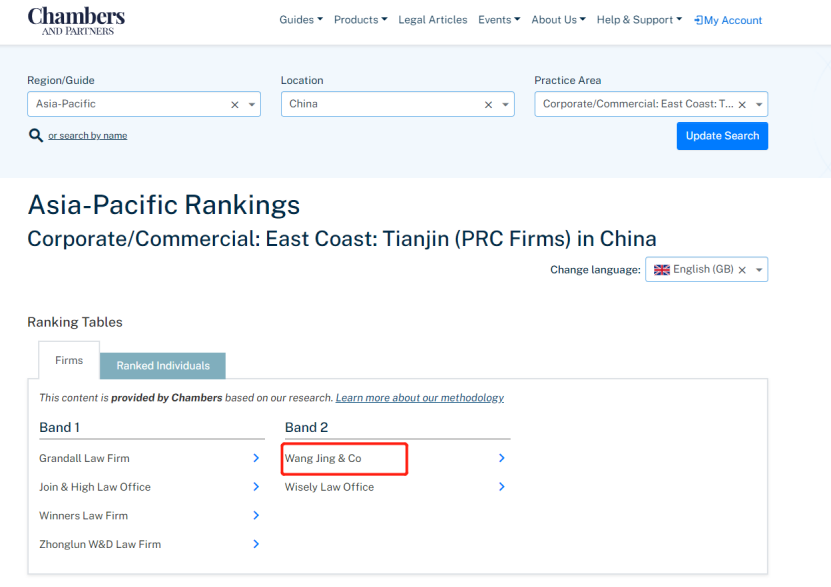Open the Region/Guide dropdown

tap(252, 104)
